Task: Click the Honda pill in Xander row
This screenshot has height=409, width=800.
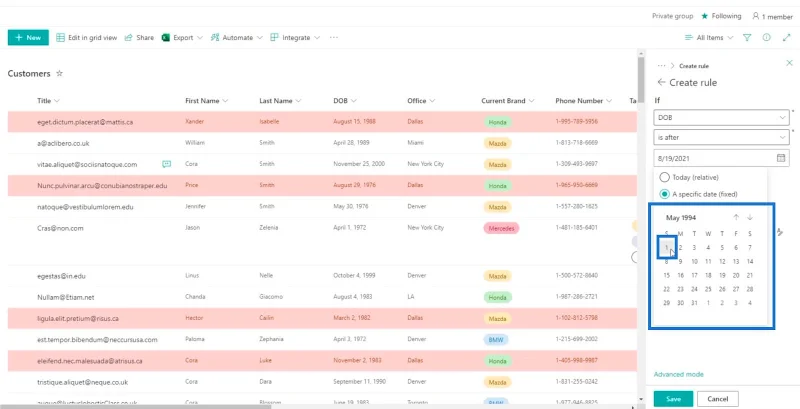Action: click(497, 122)
